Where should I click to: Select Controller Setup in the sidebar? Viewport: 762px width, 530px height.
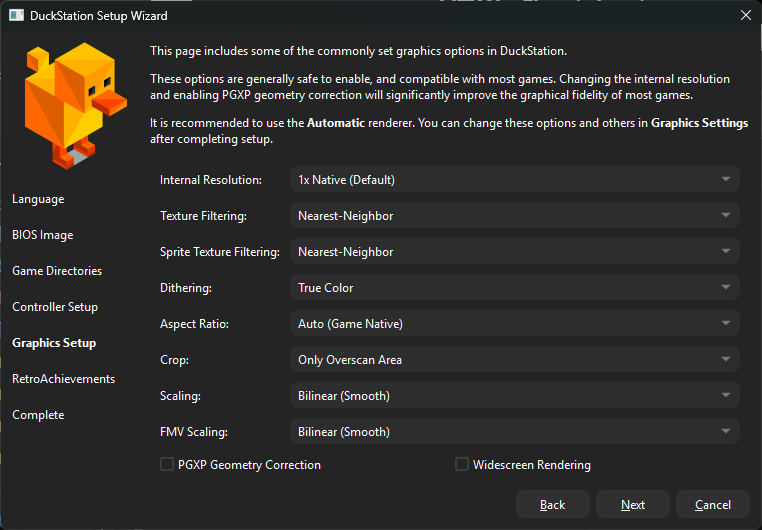(x=55, y=307)
